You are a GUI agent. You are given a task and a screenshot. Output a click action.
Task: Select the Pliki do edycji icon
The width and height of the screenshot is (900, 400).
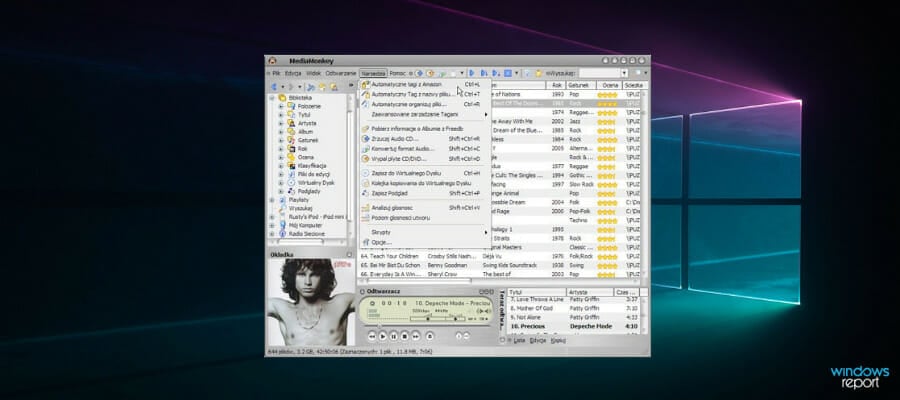(x=291, y=174)
